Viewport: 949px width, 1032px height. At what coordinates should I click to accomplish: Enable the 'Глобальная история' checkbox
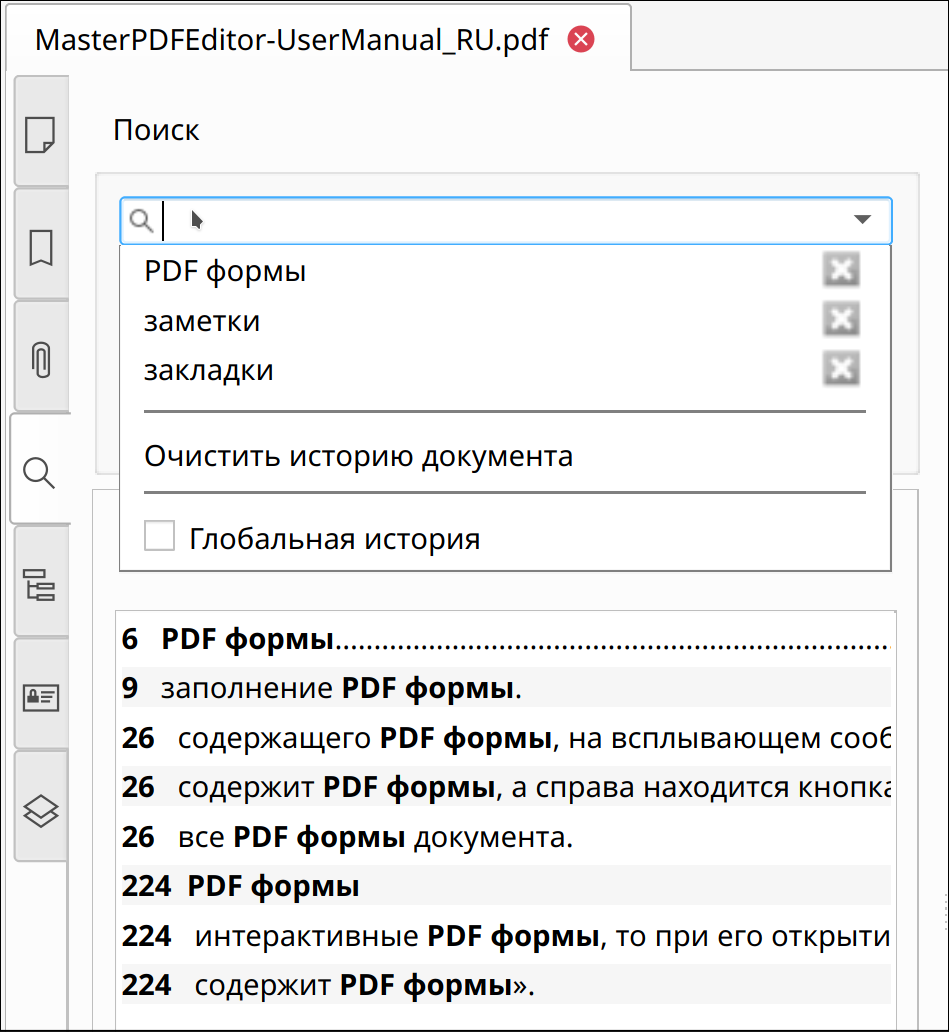pyautogui.click(x=160, y=537)
